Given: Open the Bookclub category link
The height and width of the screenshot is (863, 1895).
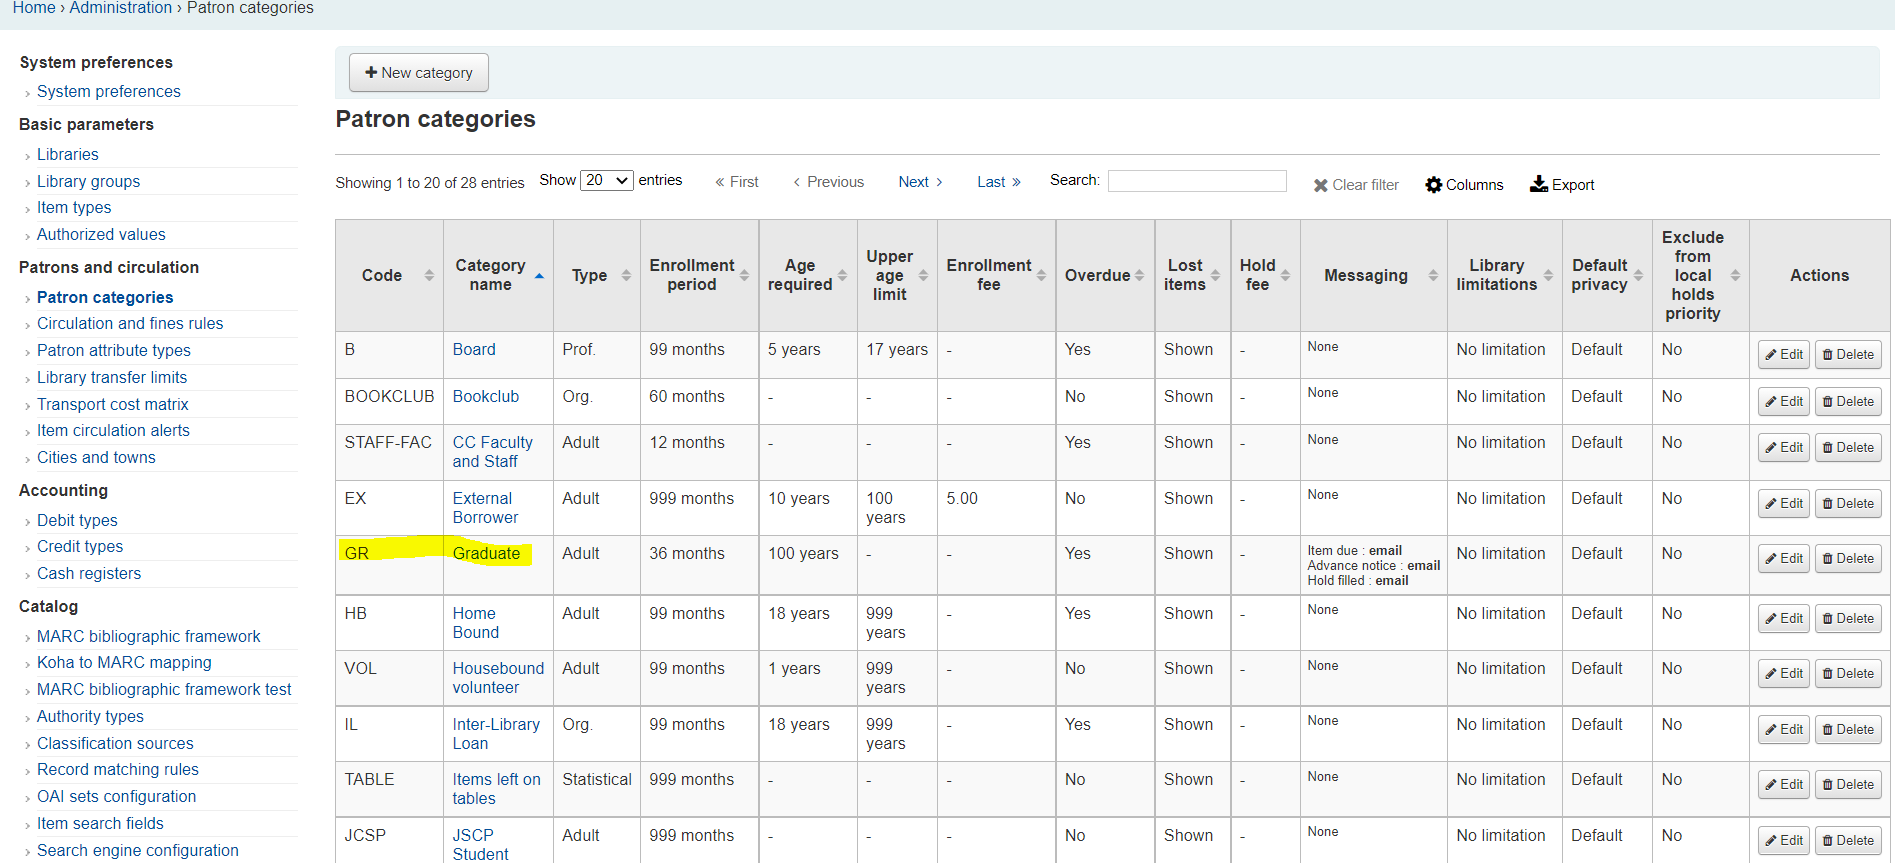Looking at the screenshot, I should pos(486,397).
